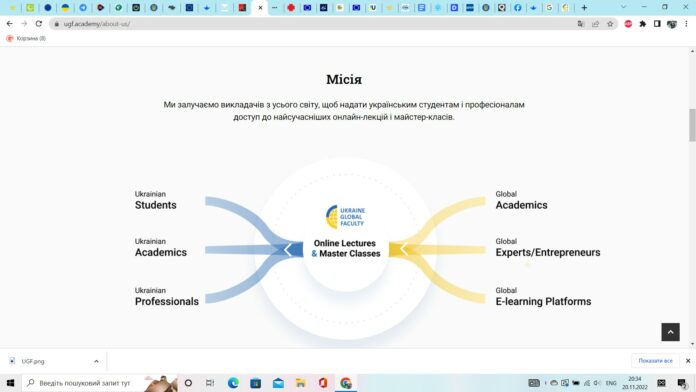The image size is (696, 392).
Task: Open Microsoft Store from taskbar
Action: click(256, 383)
